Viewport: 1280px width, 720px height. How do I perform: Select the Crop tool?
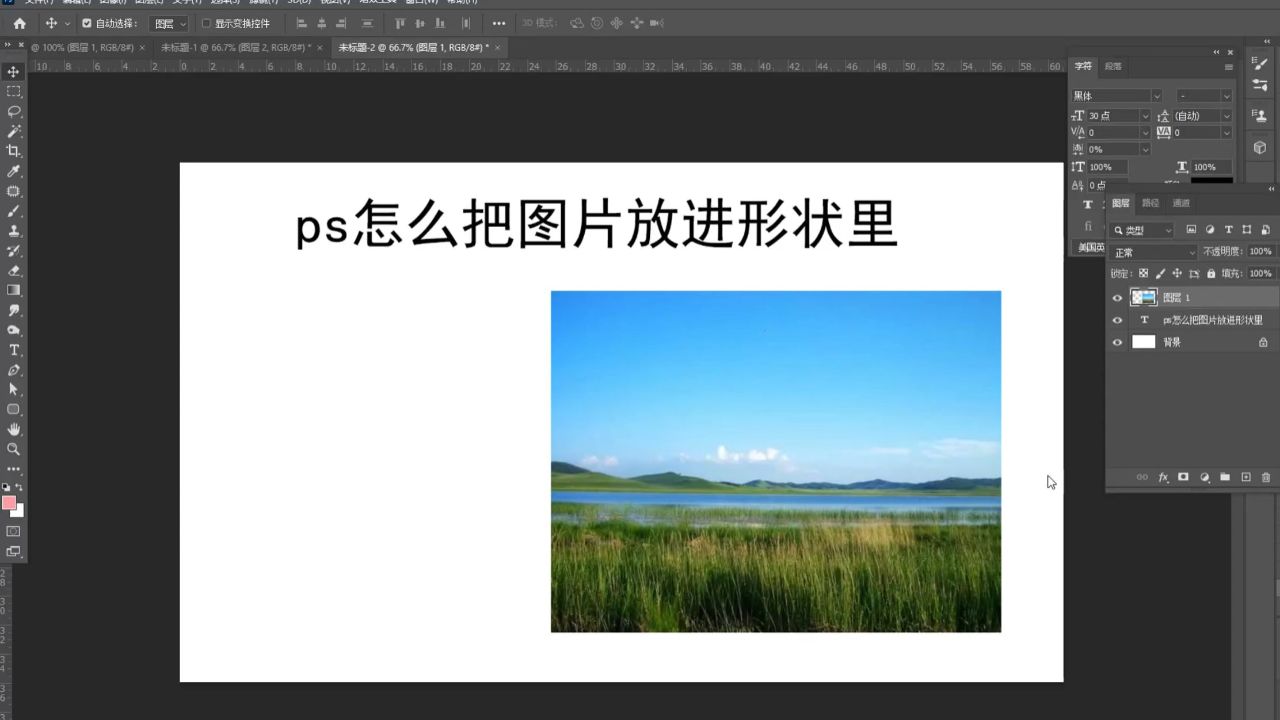point(12,151)
